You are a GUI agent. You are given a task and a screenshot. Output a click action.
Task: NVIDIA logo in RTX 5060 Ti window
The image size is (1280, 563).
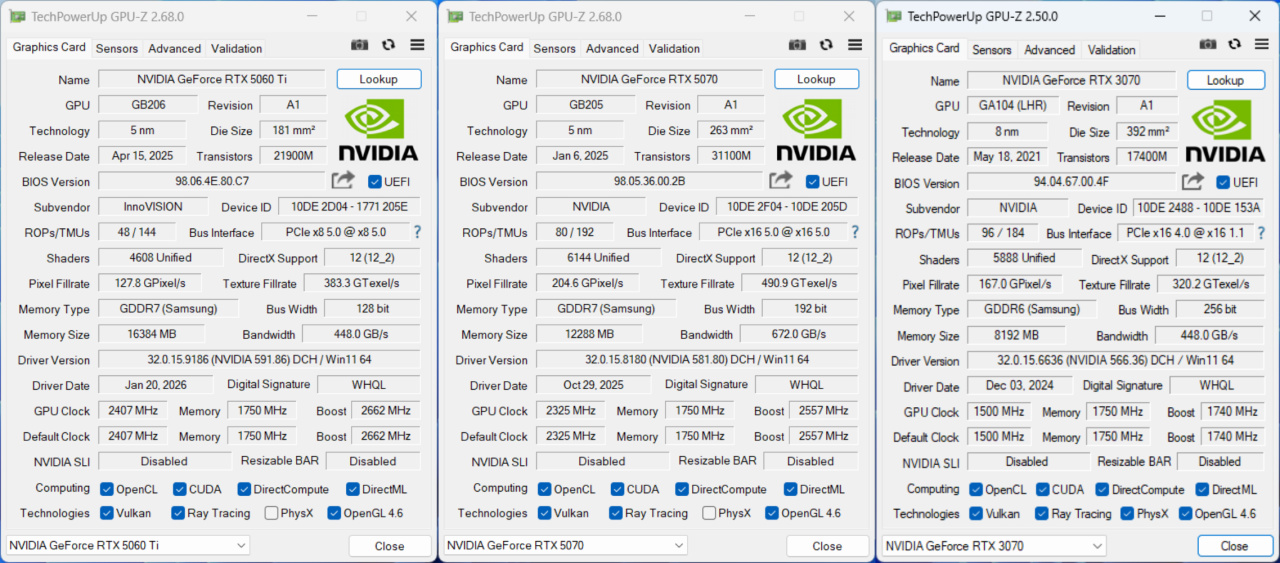pos(378,130)
